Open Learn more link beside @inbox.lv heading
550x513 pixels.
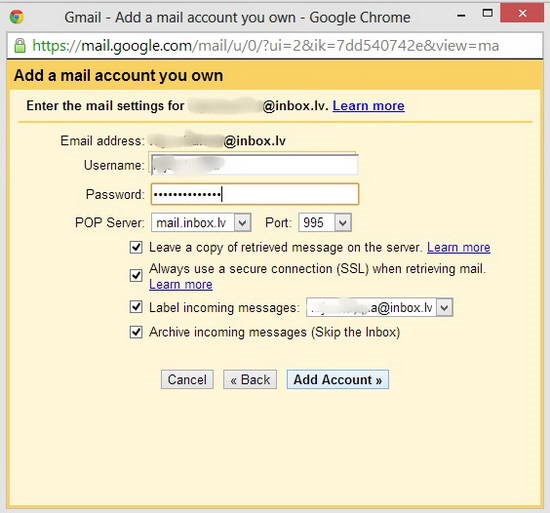(x=368, y=106)
